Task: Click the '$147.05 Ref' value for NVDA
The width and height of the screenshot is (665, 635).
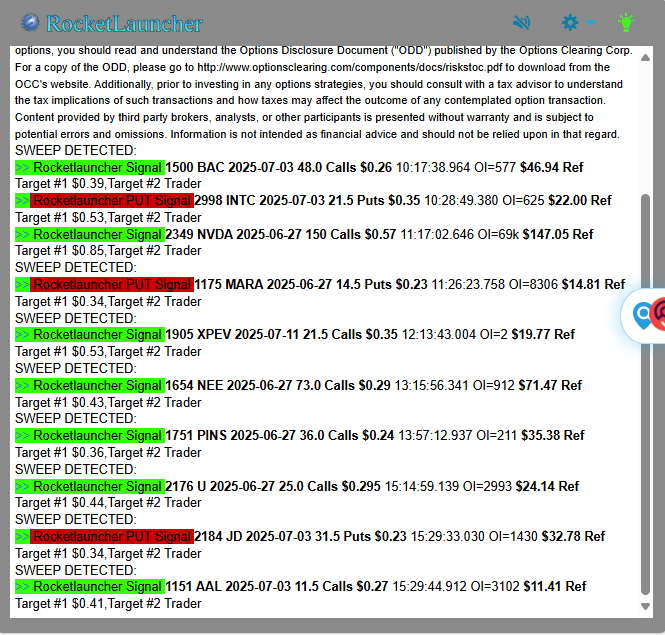Action: pyautogui.click(x=558, y=235)
